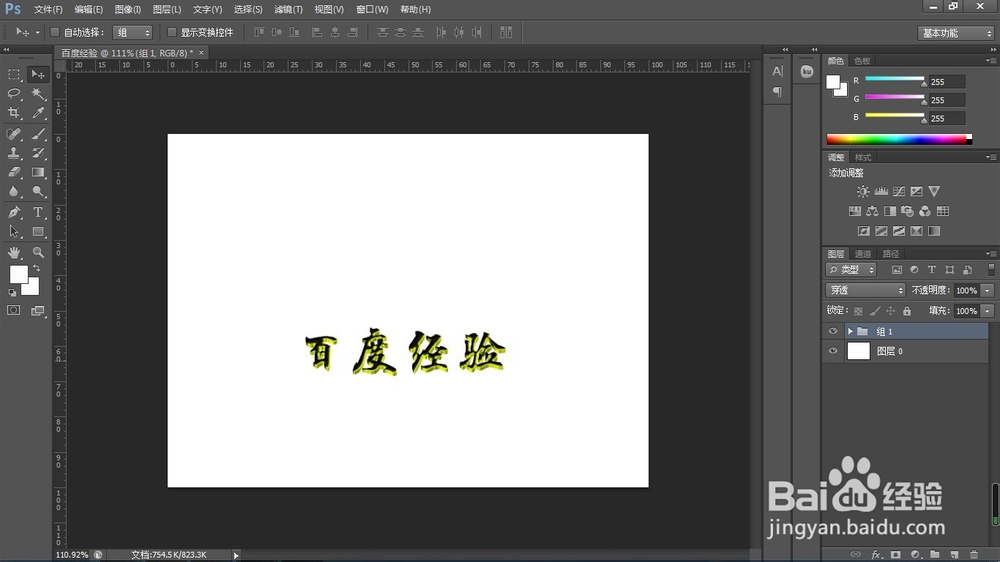Hide the 图层 0 layer
1000x562 pixels.
[x=833, y=351]
